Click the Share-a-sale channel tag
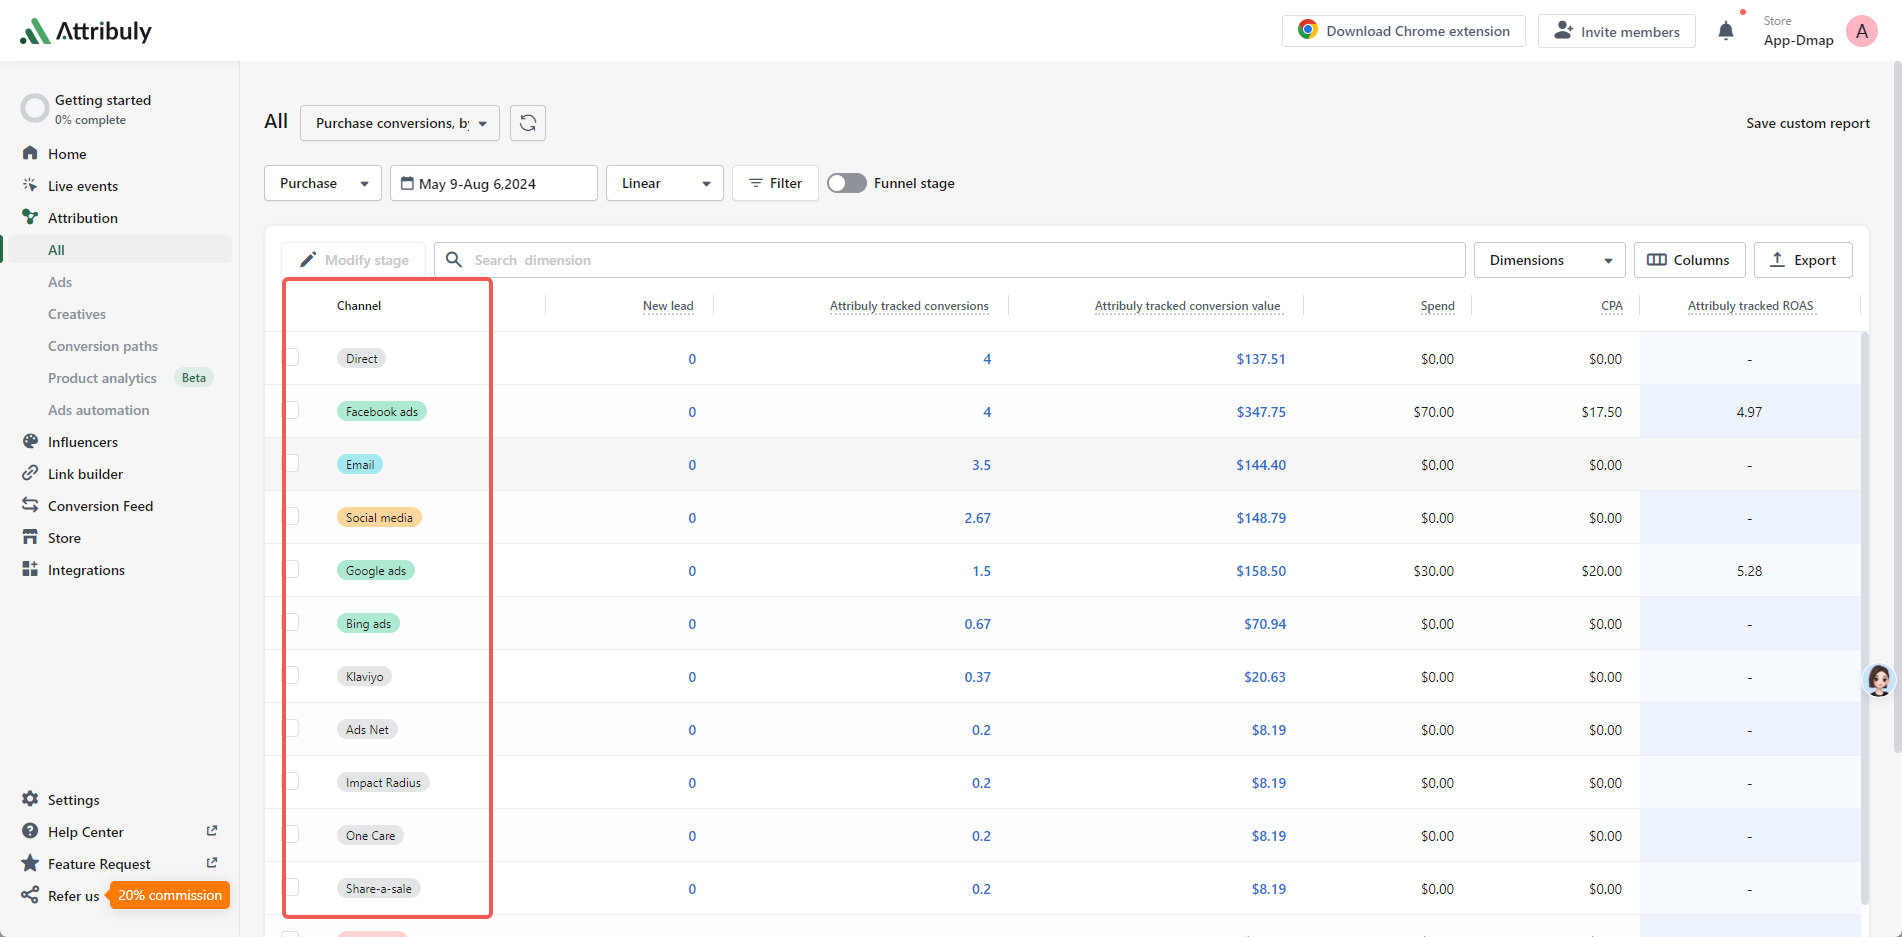Image resolution: width=1902 pixels, height=937 pixels. click(x=379, y=888)
